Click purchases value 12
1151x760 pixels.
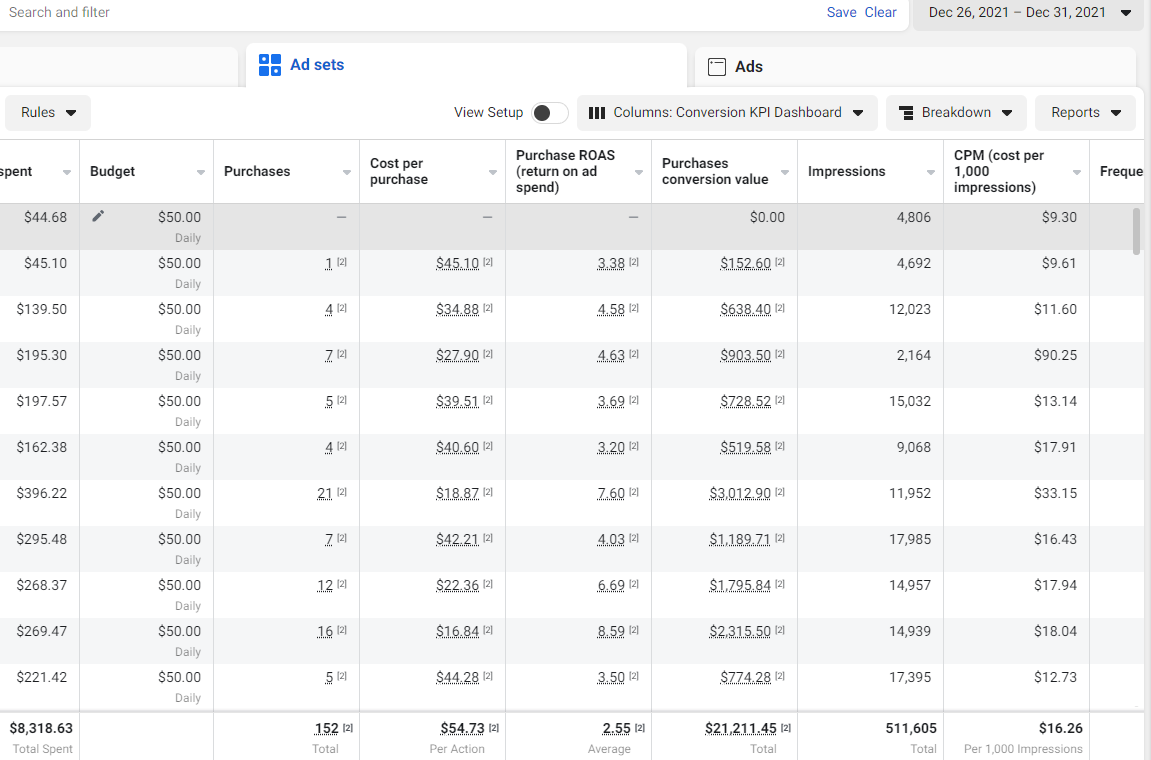[324, 585]
